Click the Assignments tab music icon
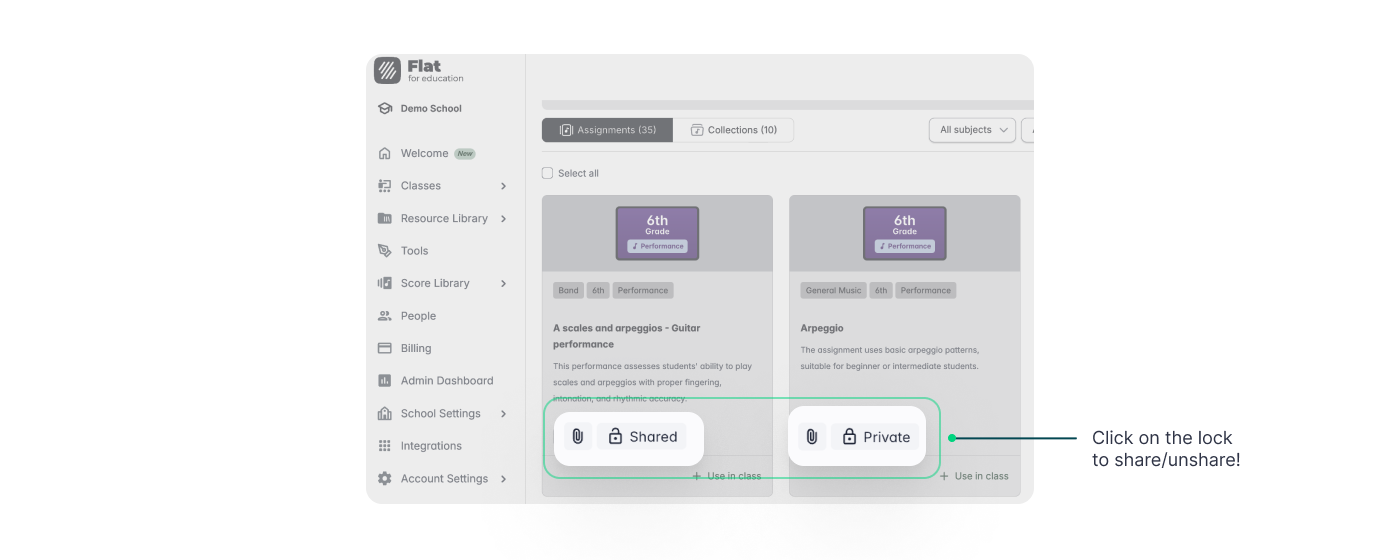Screen dimensions: 1400x560 [566, 130]
